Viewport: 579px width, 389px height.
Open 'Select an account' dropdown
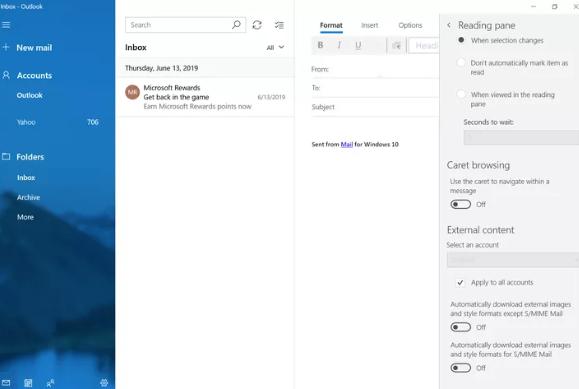click(513, 260)
